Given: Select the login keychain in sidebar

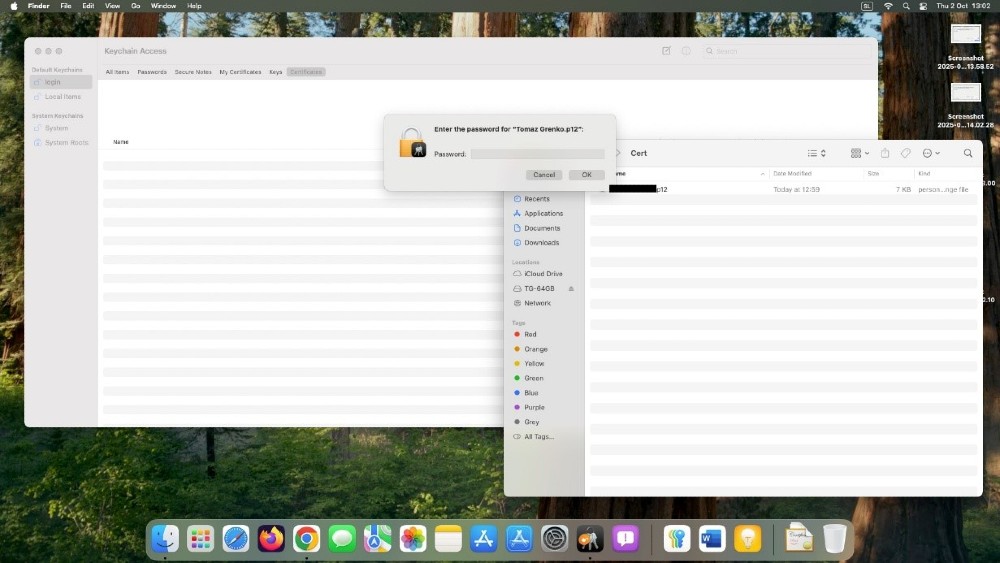Looking at the screenshot, I should point(61,82).
